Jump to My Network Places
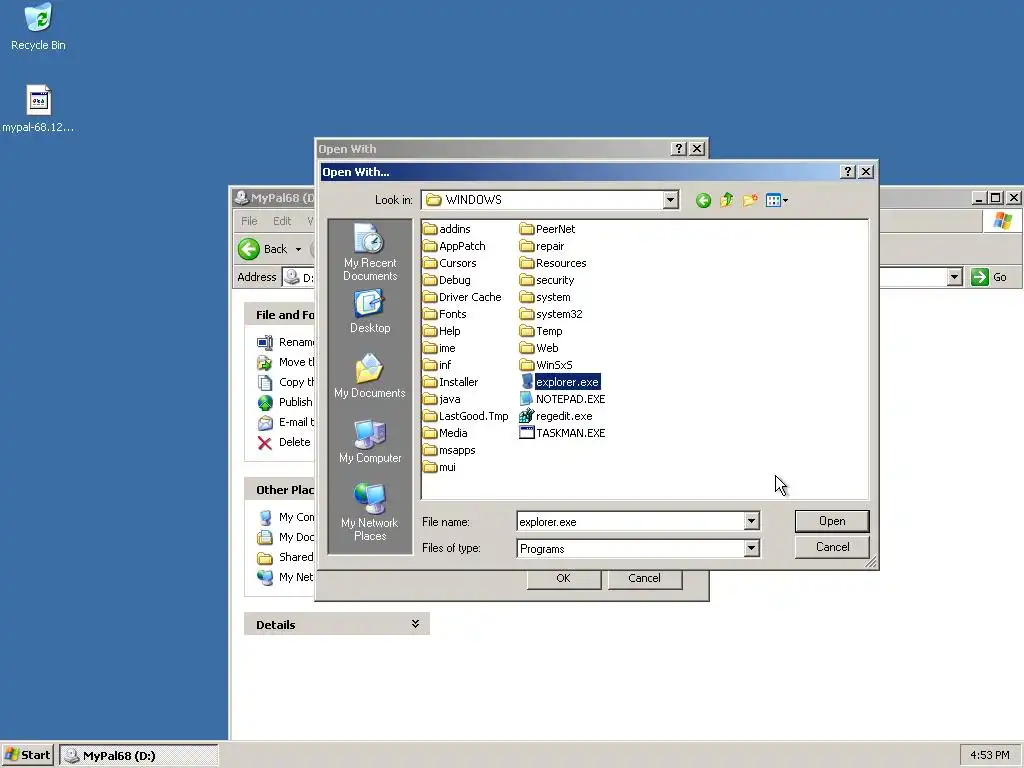The image size is (1024, 768). click(370, 512)
